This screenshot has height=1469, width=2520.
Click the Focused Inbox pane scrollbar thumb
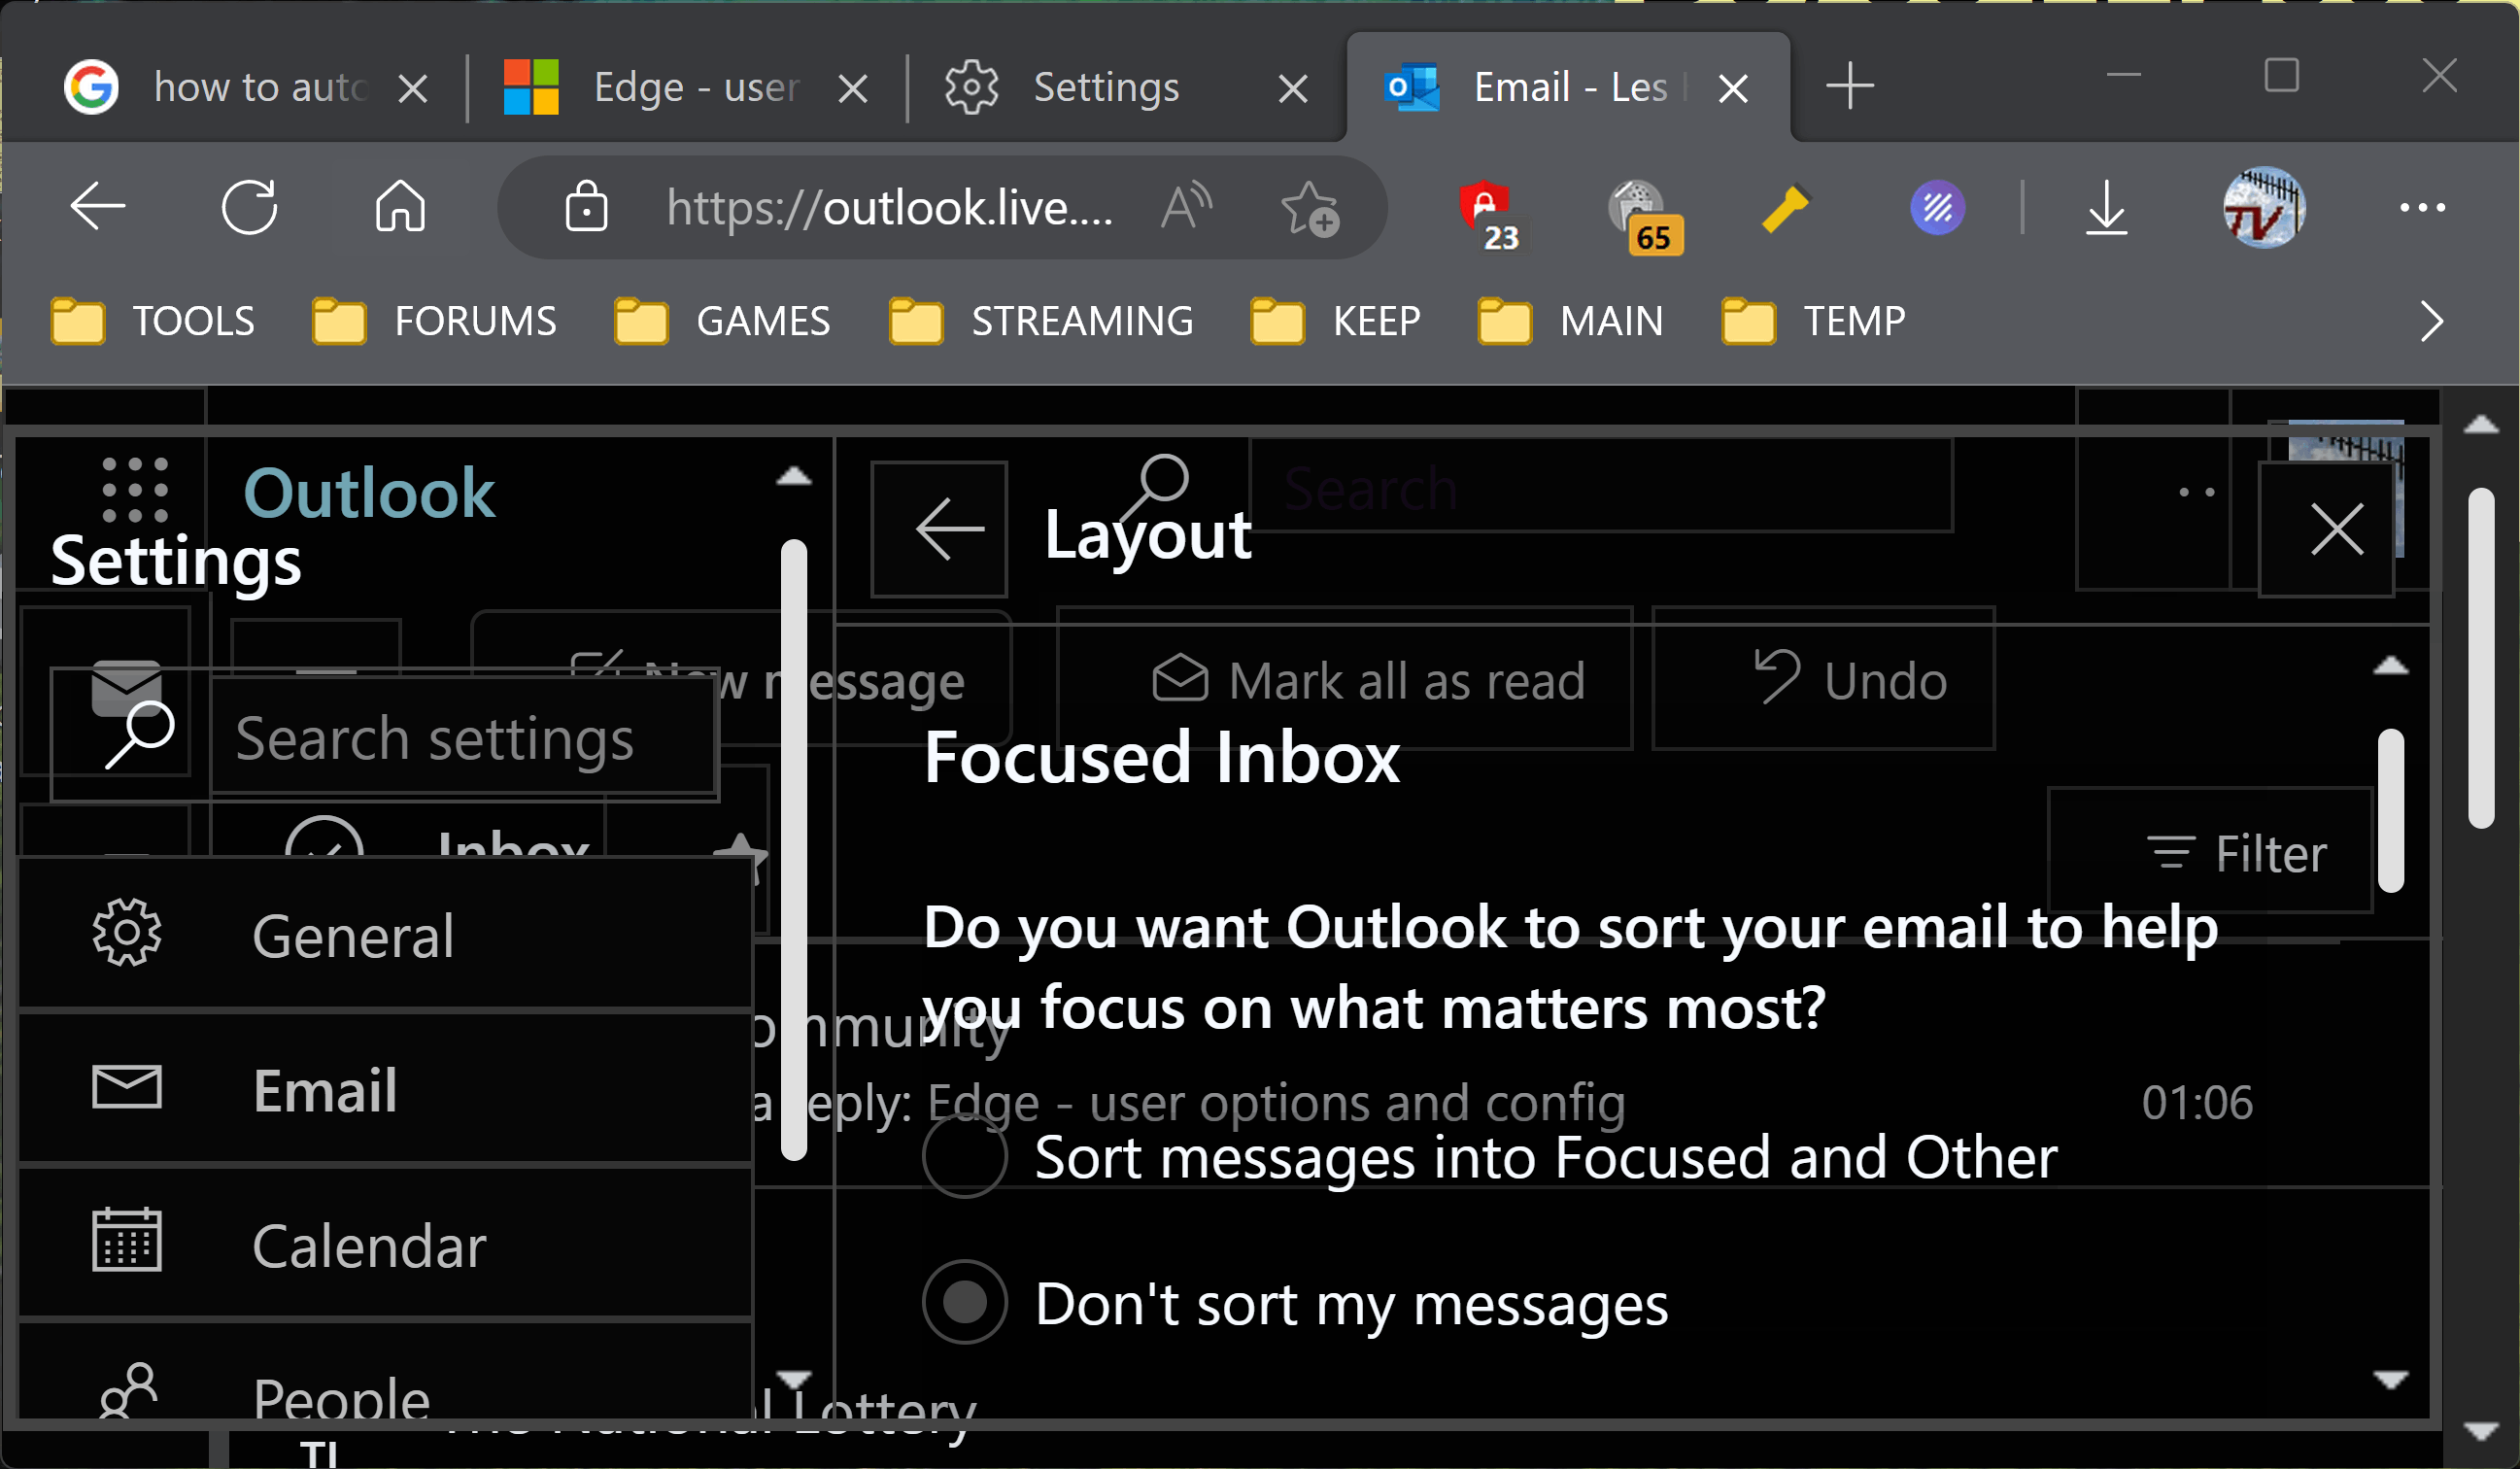click(2391, 810)
